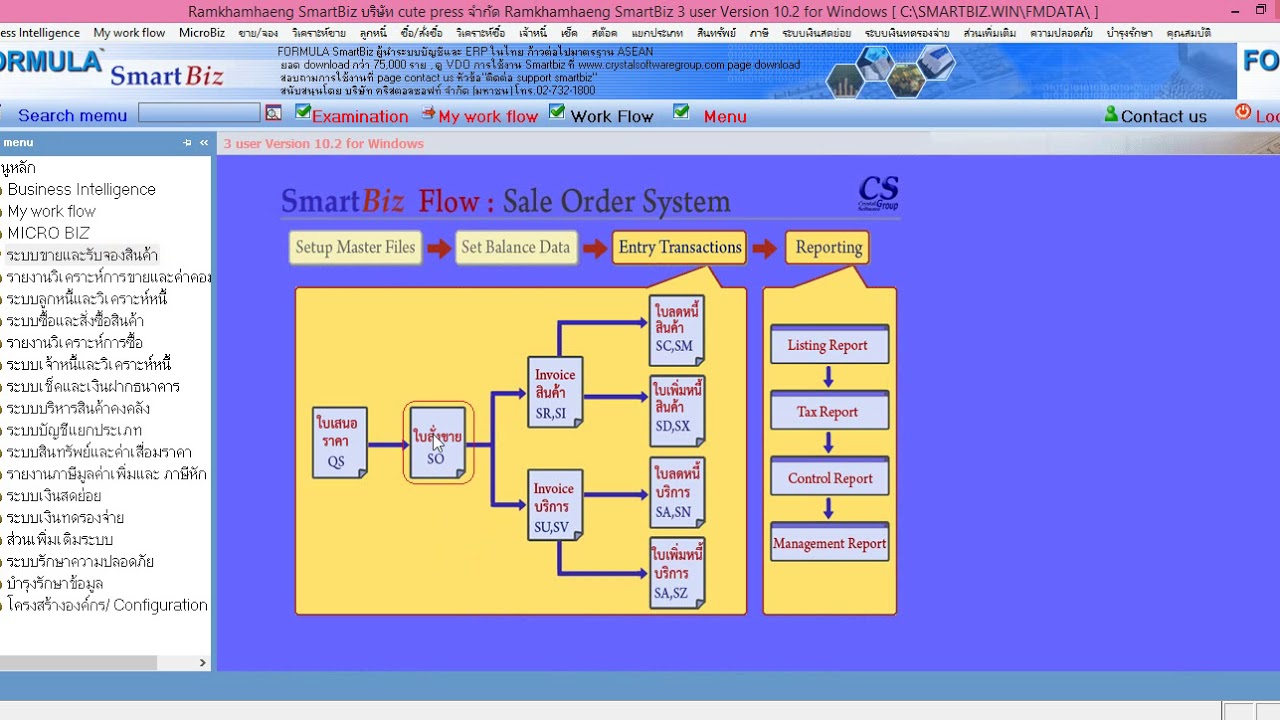Select โครงสร้างองค์กร/ Configuration in menu tree
Screen dimensions: 1280x720
(107, 605)
